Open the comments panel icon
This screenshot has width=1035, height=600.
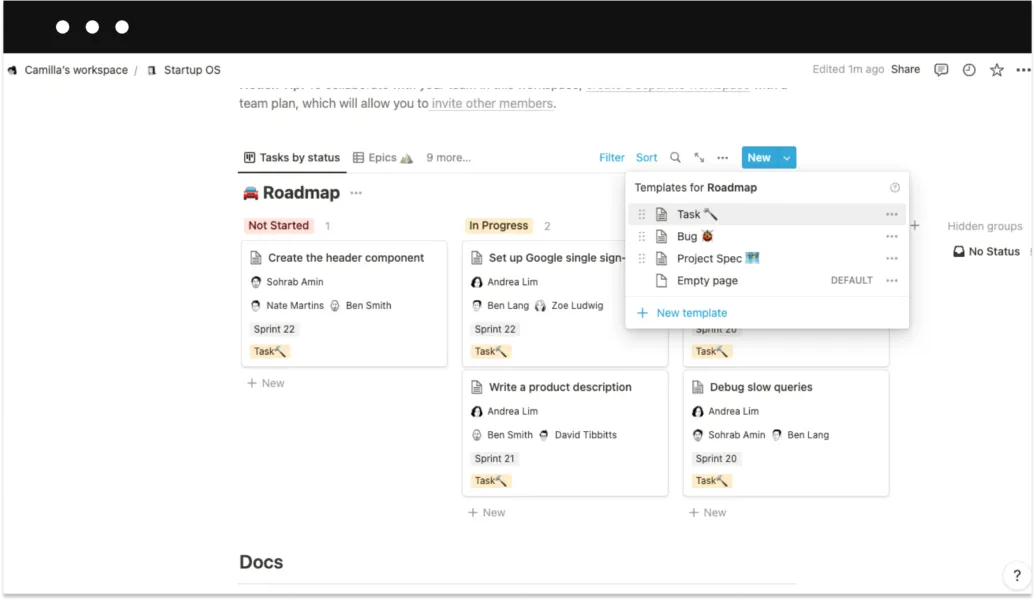pos(941,70)
